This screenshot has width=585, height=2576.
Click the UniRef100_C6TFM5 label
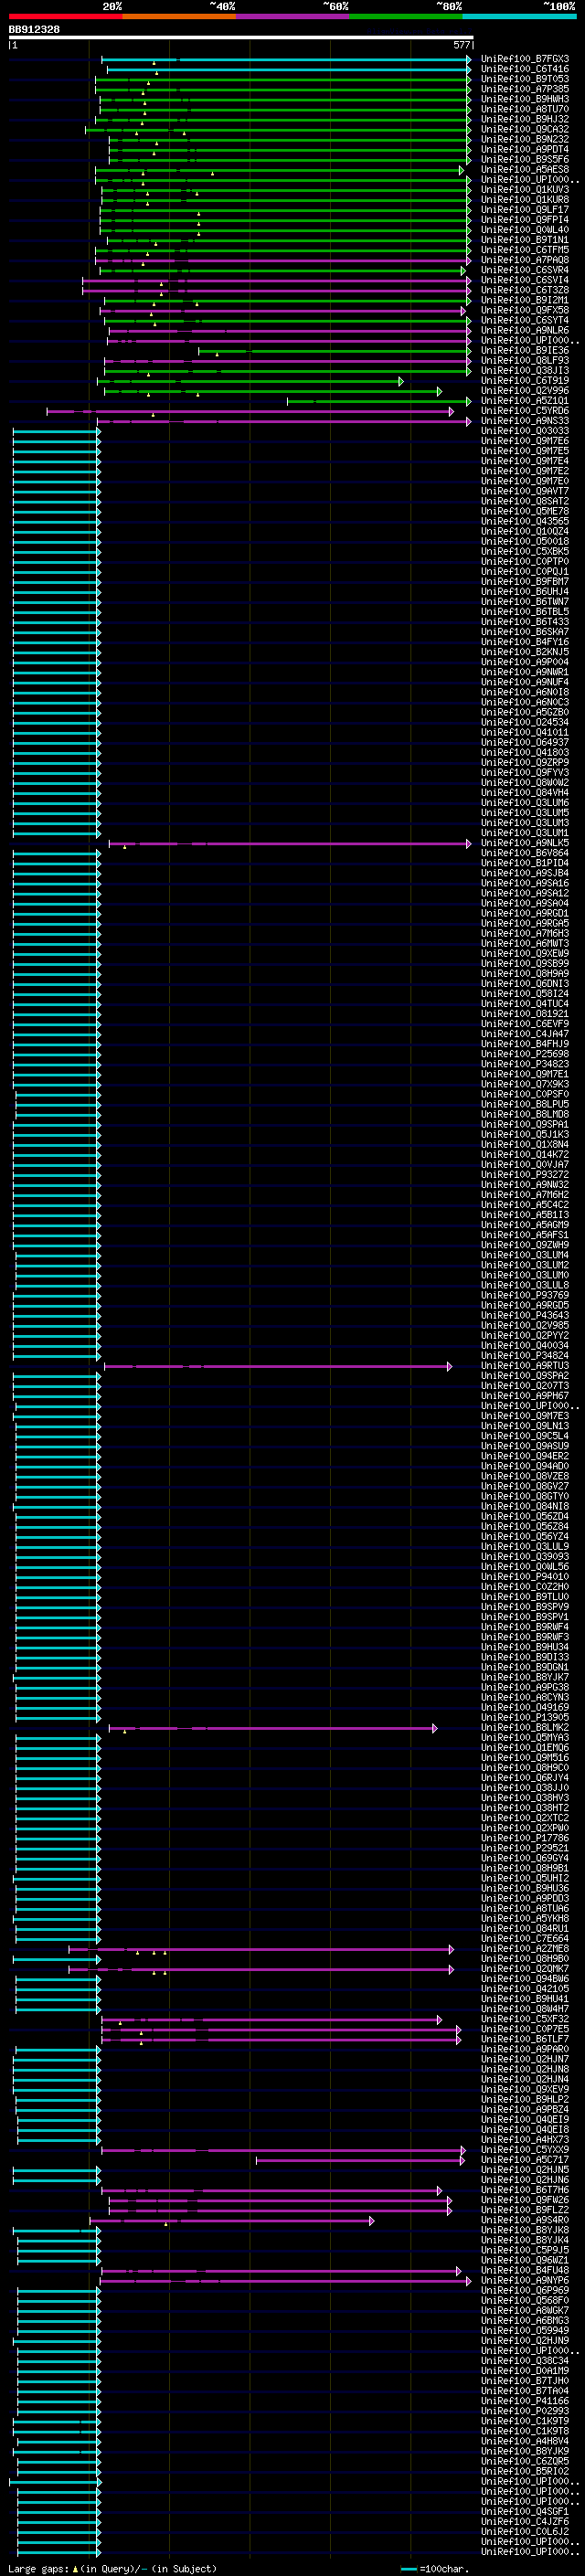pos(525,250)
